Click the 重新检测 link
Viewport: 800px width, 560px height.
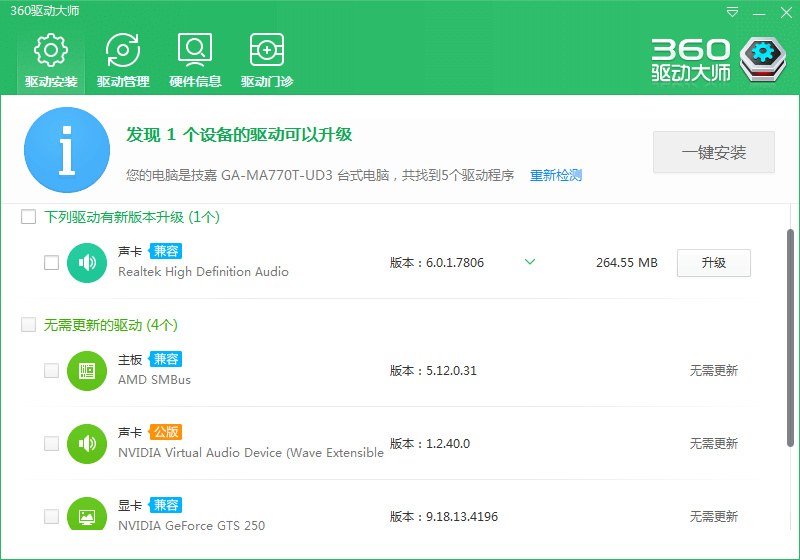(x=556, y=175)
